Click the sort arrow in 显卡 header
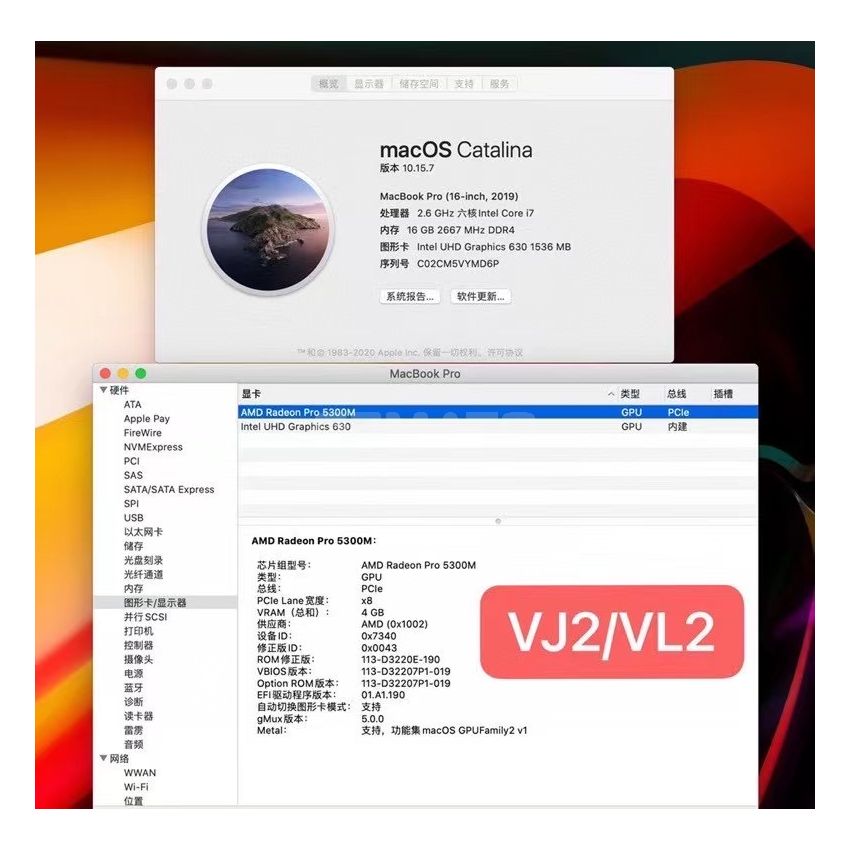This screenshot has height=850, width=850. 611,394
